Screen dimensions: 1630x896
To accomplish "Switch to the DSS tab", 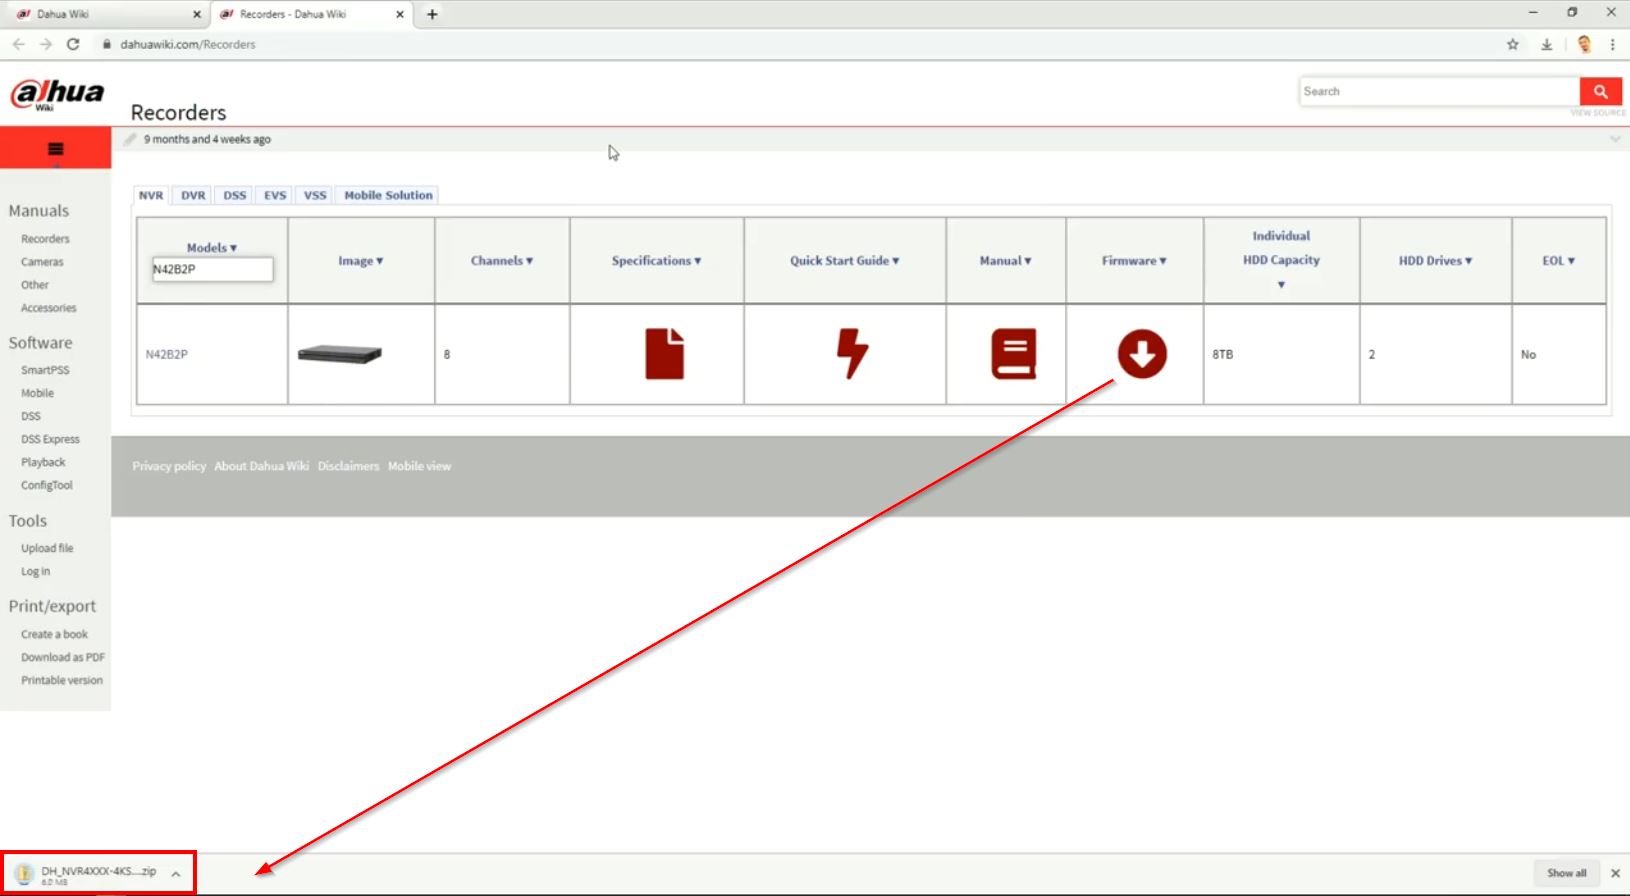I will pyautogui.click(x=235, y=195).
